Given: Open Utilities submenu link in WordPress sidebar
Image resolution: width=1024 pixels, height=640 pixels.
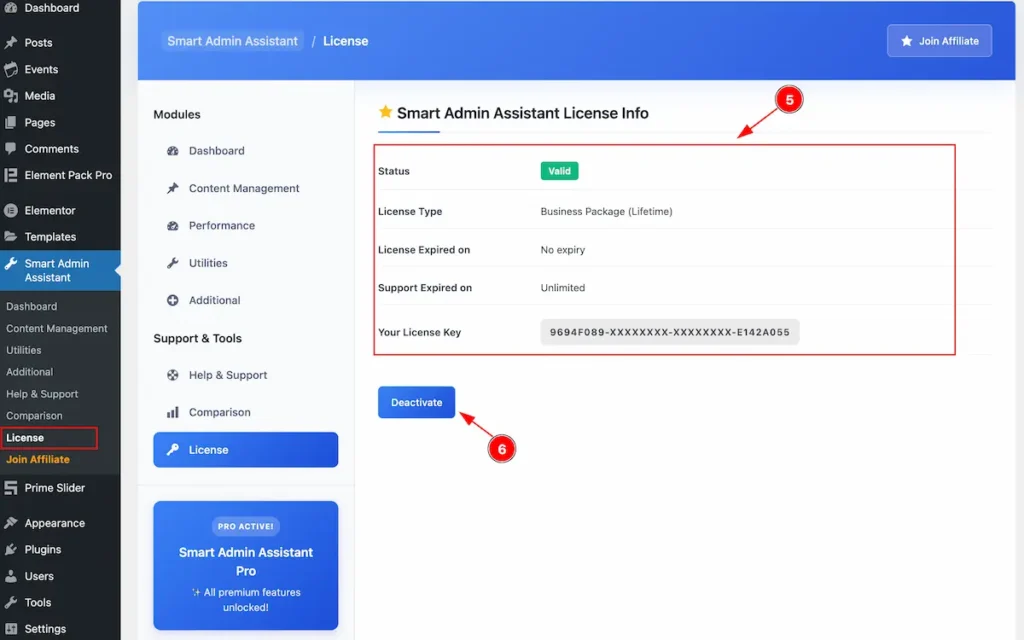Looking at the screenshot, I should (24, 350).
